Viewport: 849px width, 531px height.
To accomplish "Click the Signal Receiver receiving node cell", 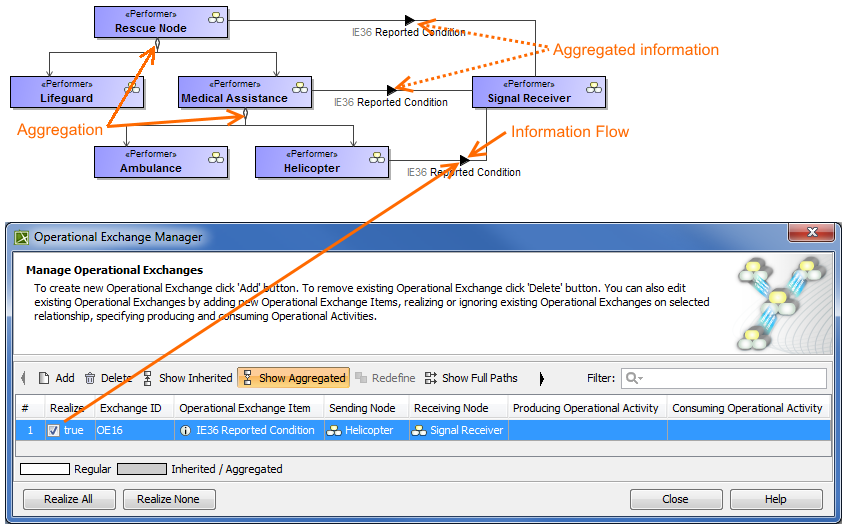I will [459, 430].
